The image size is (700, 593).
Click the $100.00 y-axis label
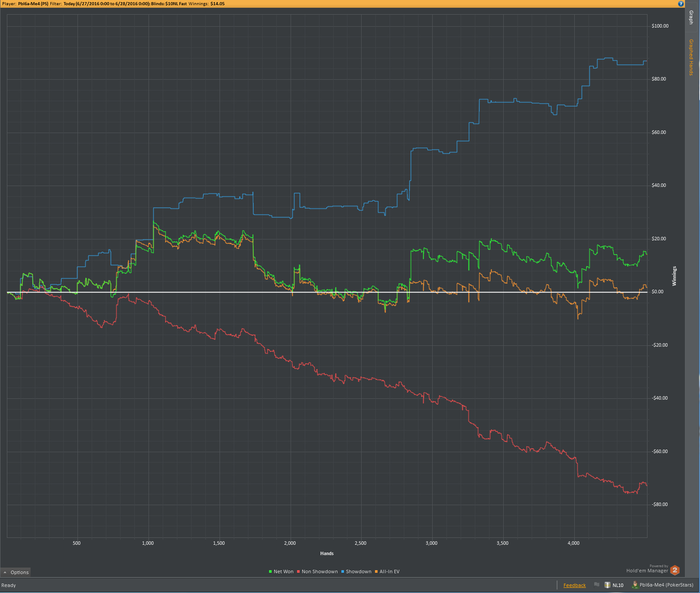point(660,26)
